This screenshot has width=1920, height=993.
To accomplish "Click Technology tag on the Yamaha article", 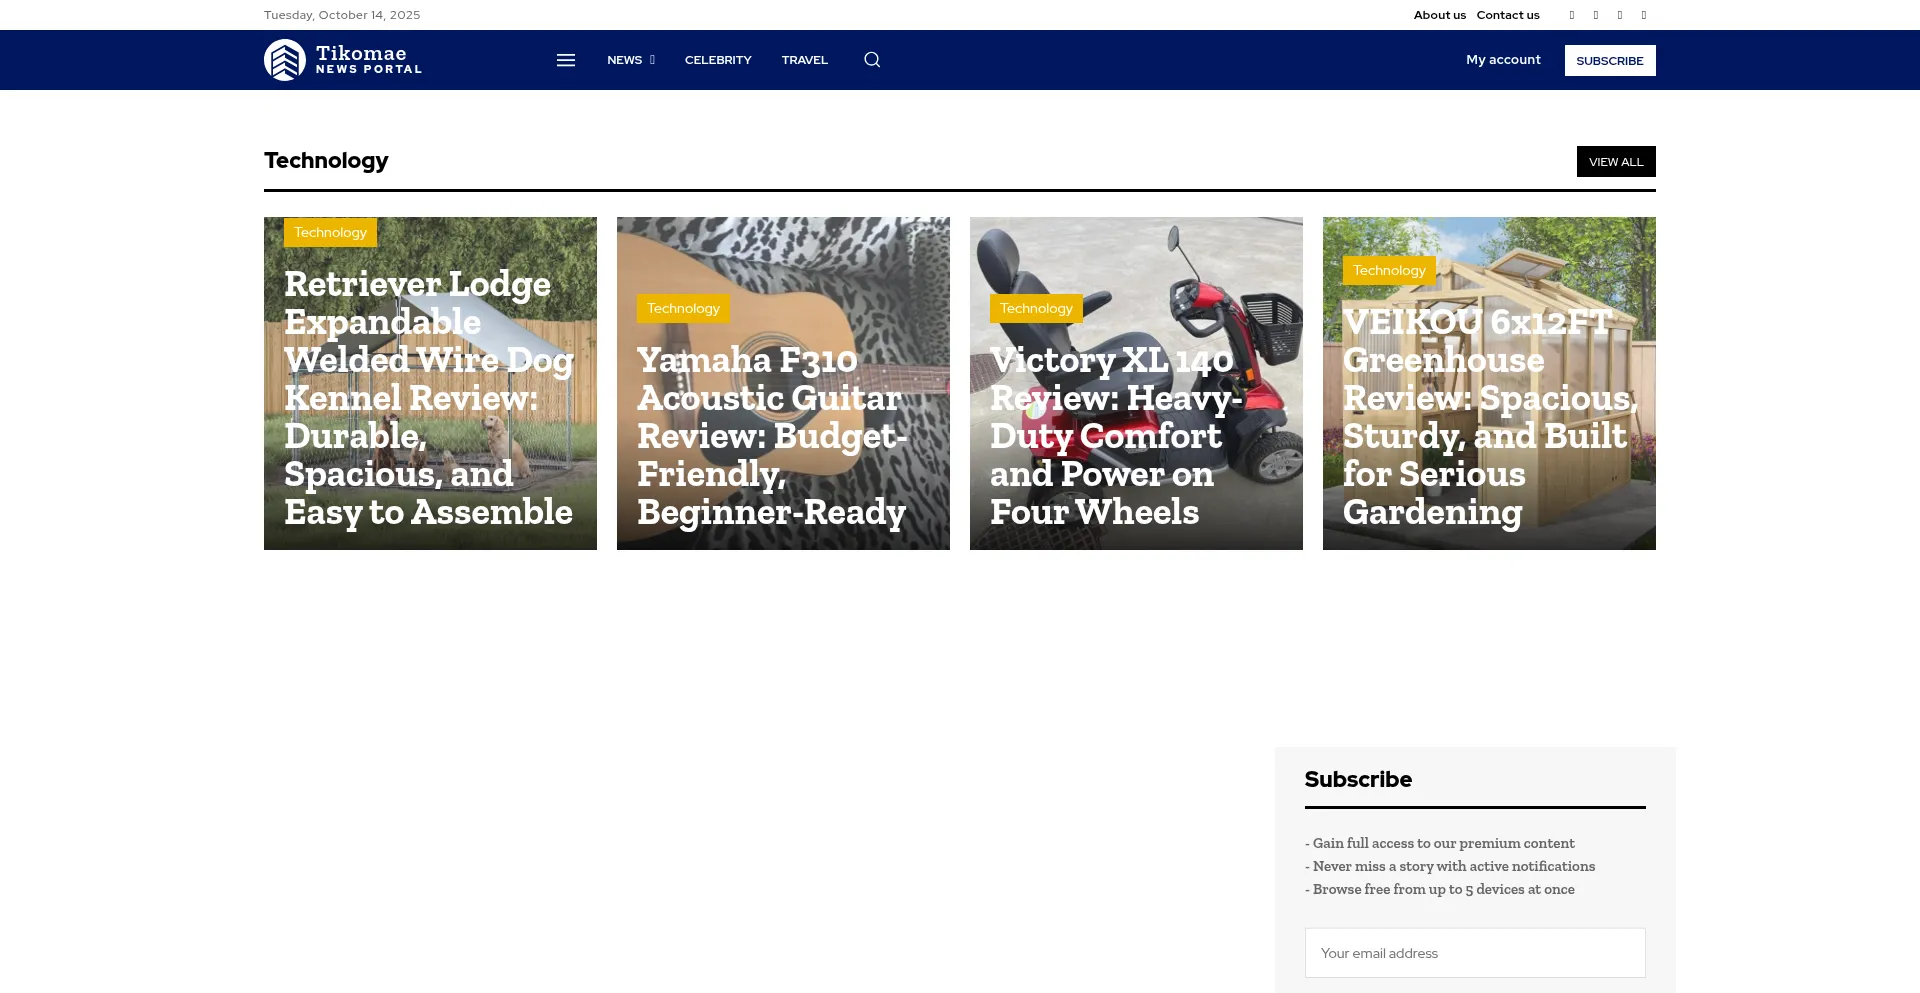I will (x=683, y=309).
